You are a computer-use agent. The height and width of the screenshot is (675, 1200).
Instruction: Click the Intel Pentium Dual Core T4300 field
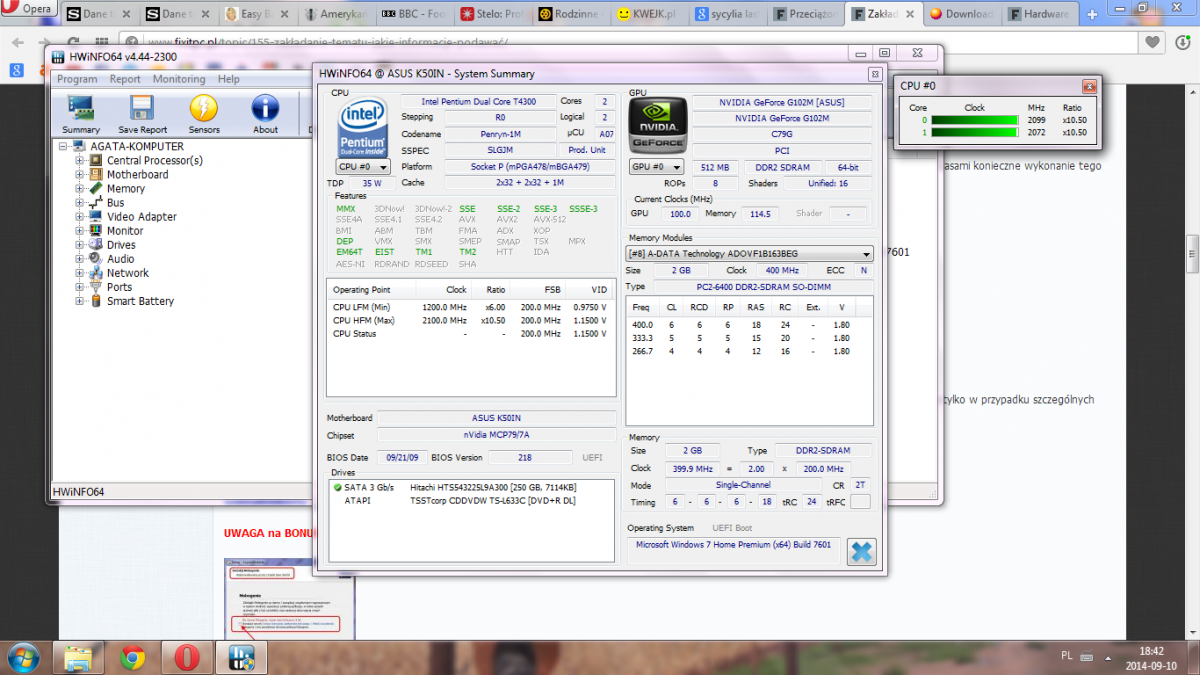click(478, 101)
